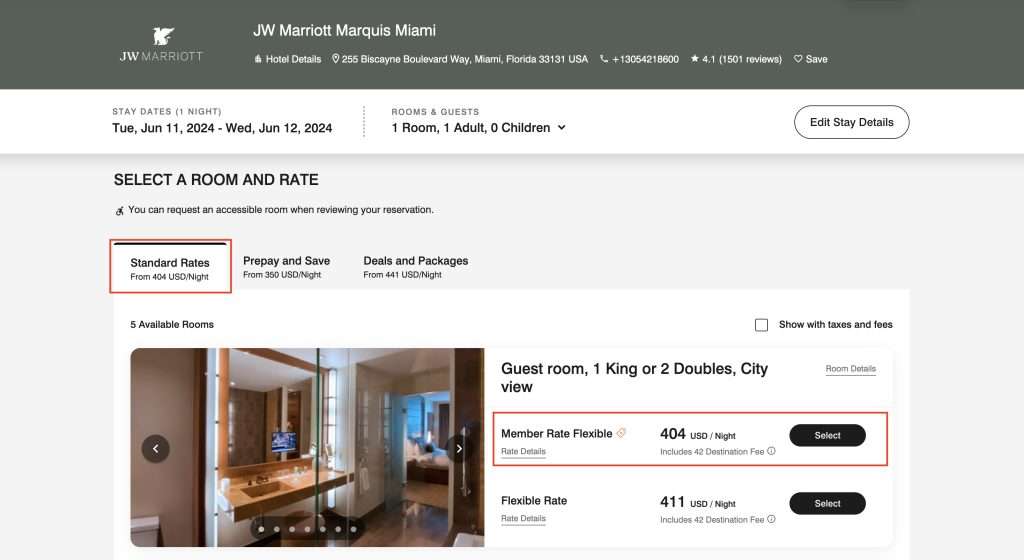Viewport: 1024px width, 560px height.
Task: Open Deals and Packages tab
Action: point(415,266)
